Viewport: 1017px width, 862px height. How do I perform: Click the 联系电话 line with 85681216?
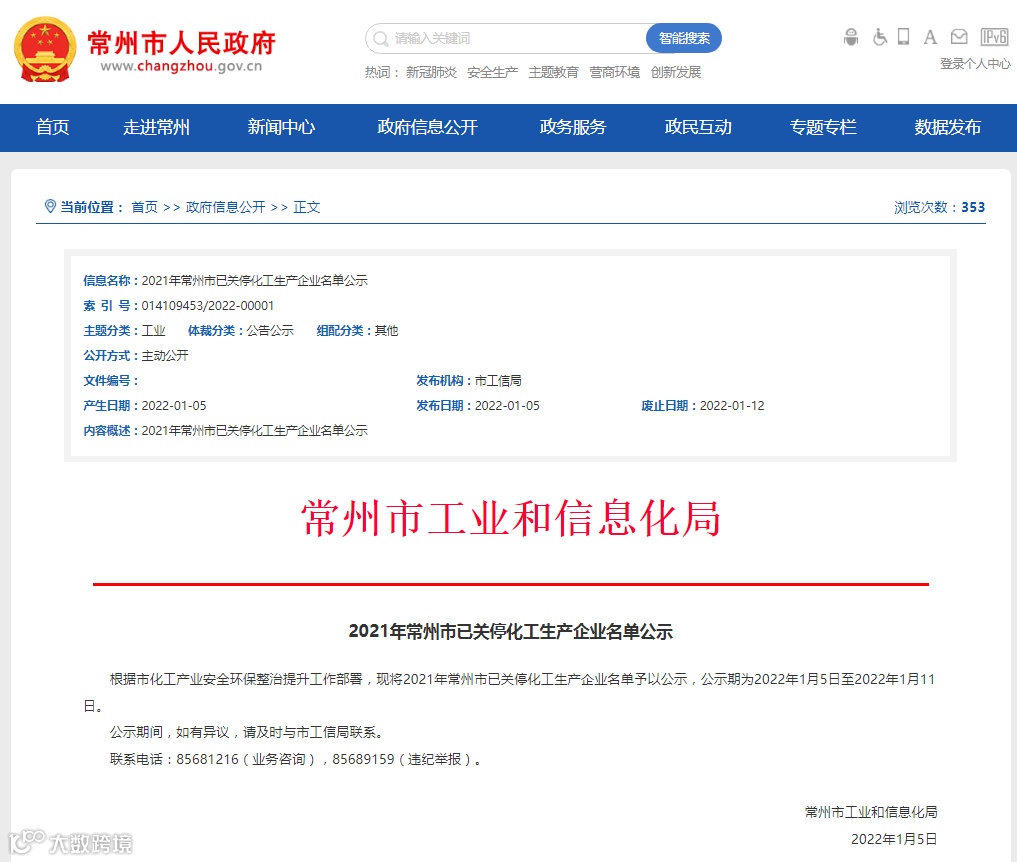296,759
